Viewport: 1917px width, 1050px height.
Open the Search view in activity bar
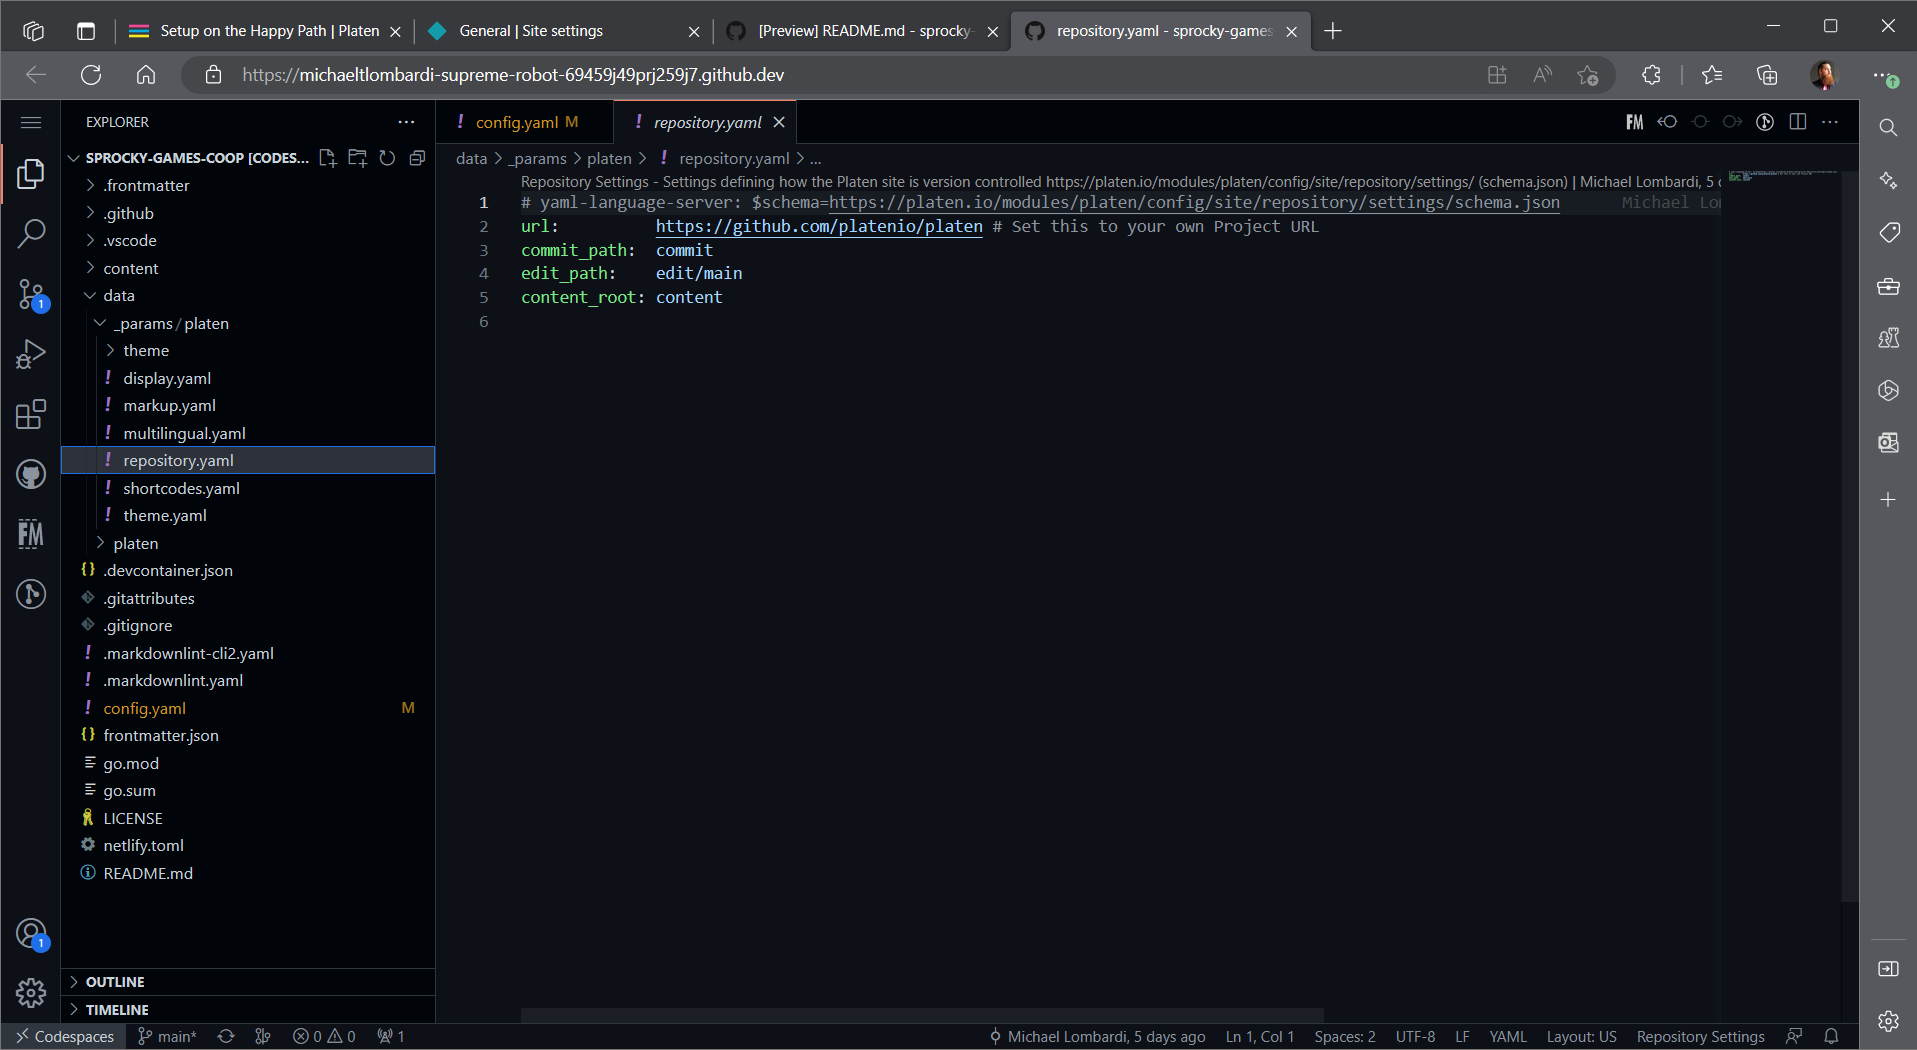point(31,234)
